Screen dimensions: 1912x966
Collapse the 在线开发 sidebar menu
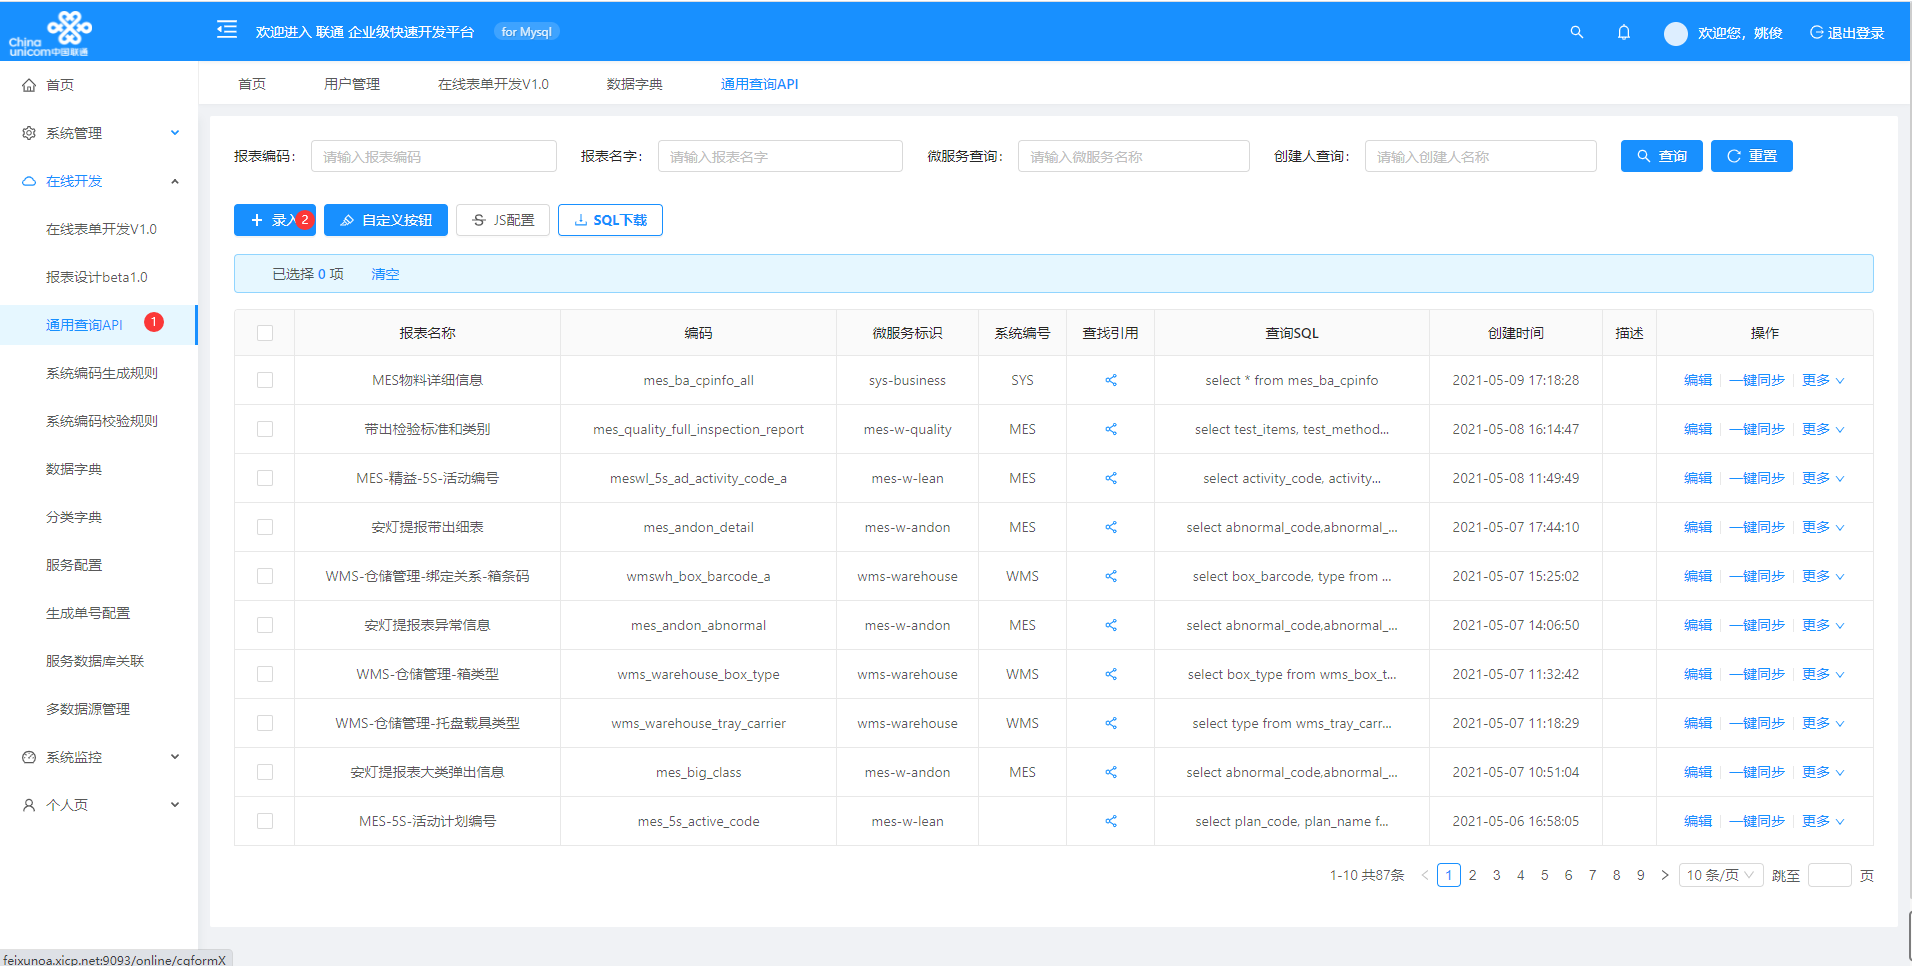pyautogui.click(x=99, y=181)
